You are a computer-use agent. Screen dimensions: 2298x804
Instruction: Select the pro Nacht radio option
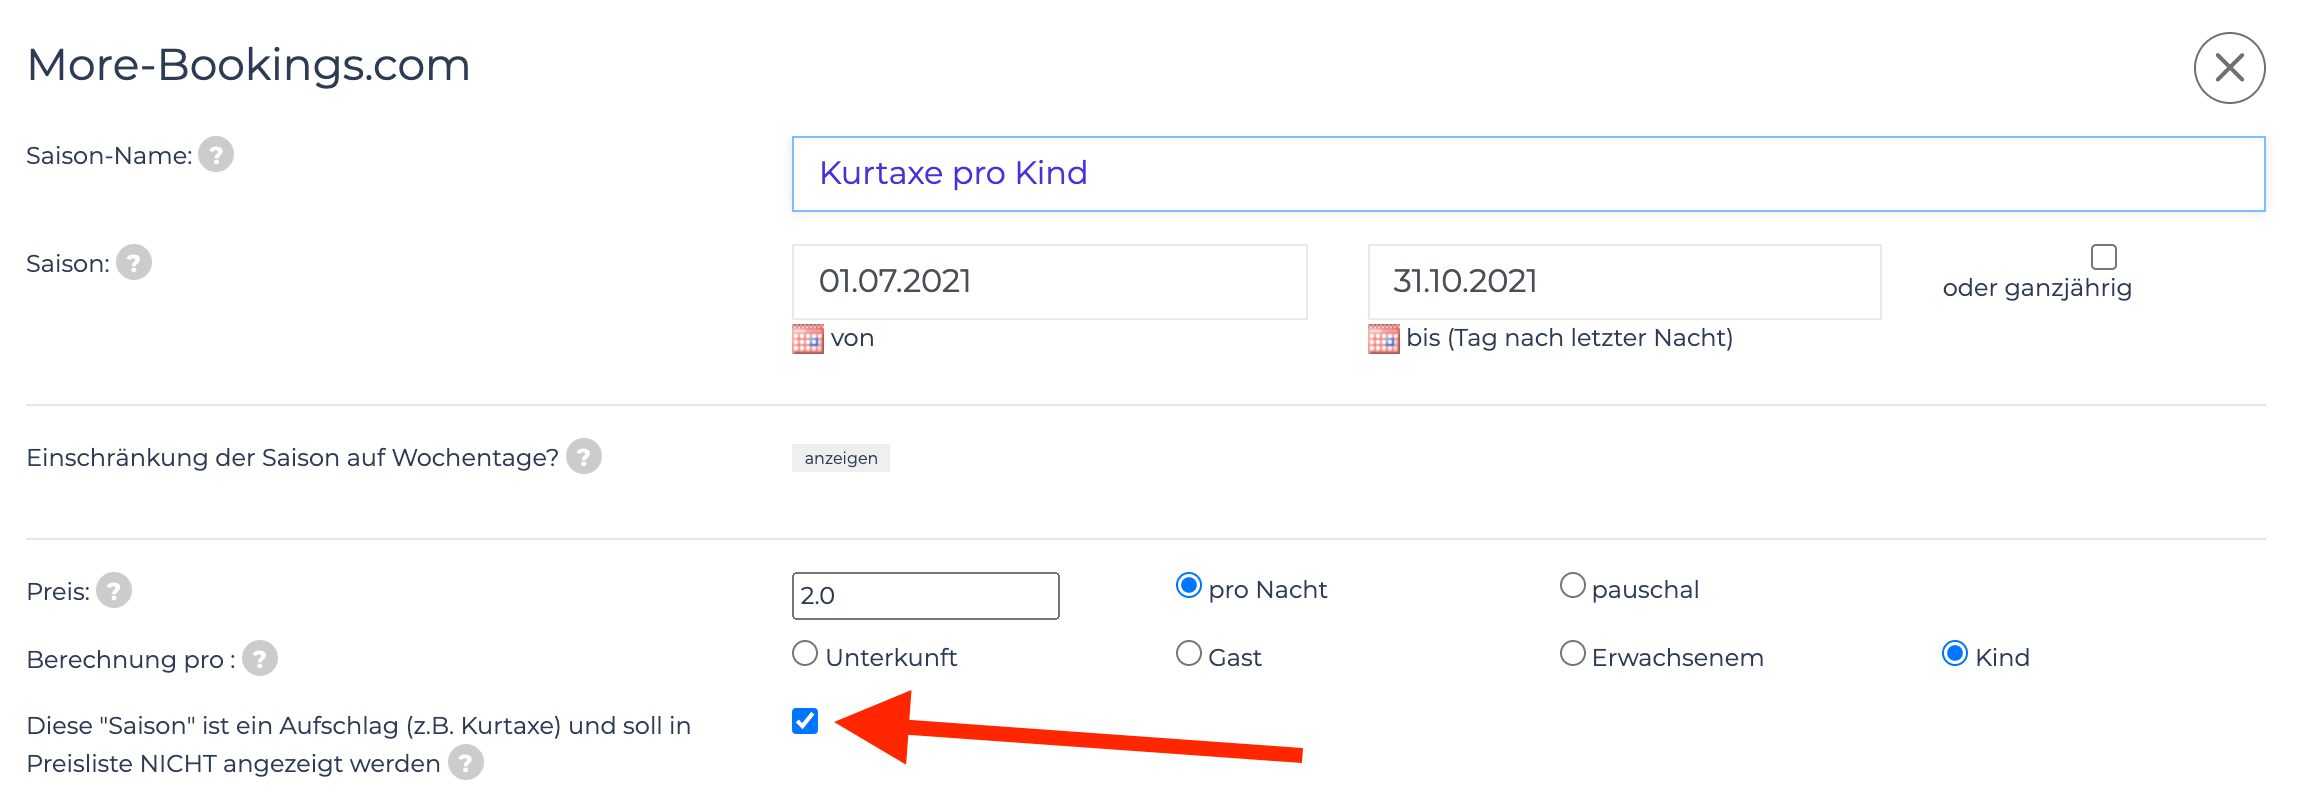[x=1188, y=585]
